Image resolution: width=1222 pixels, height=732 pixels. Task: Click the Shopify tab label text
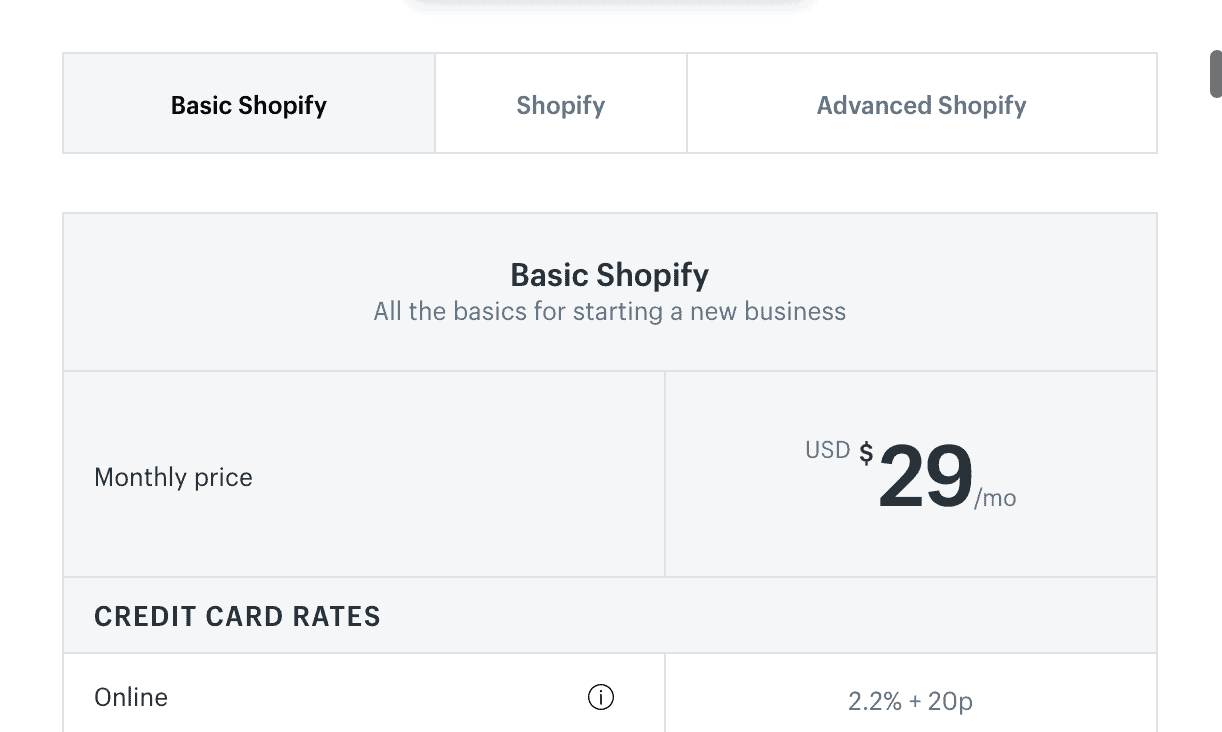click(x=560, y=104)
